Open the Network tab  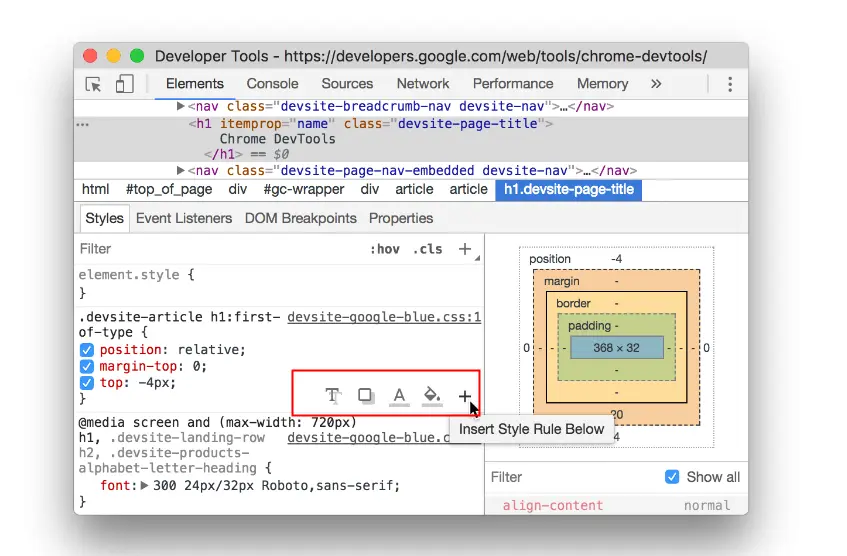pyautogui.click(x=423, y=84)
